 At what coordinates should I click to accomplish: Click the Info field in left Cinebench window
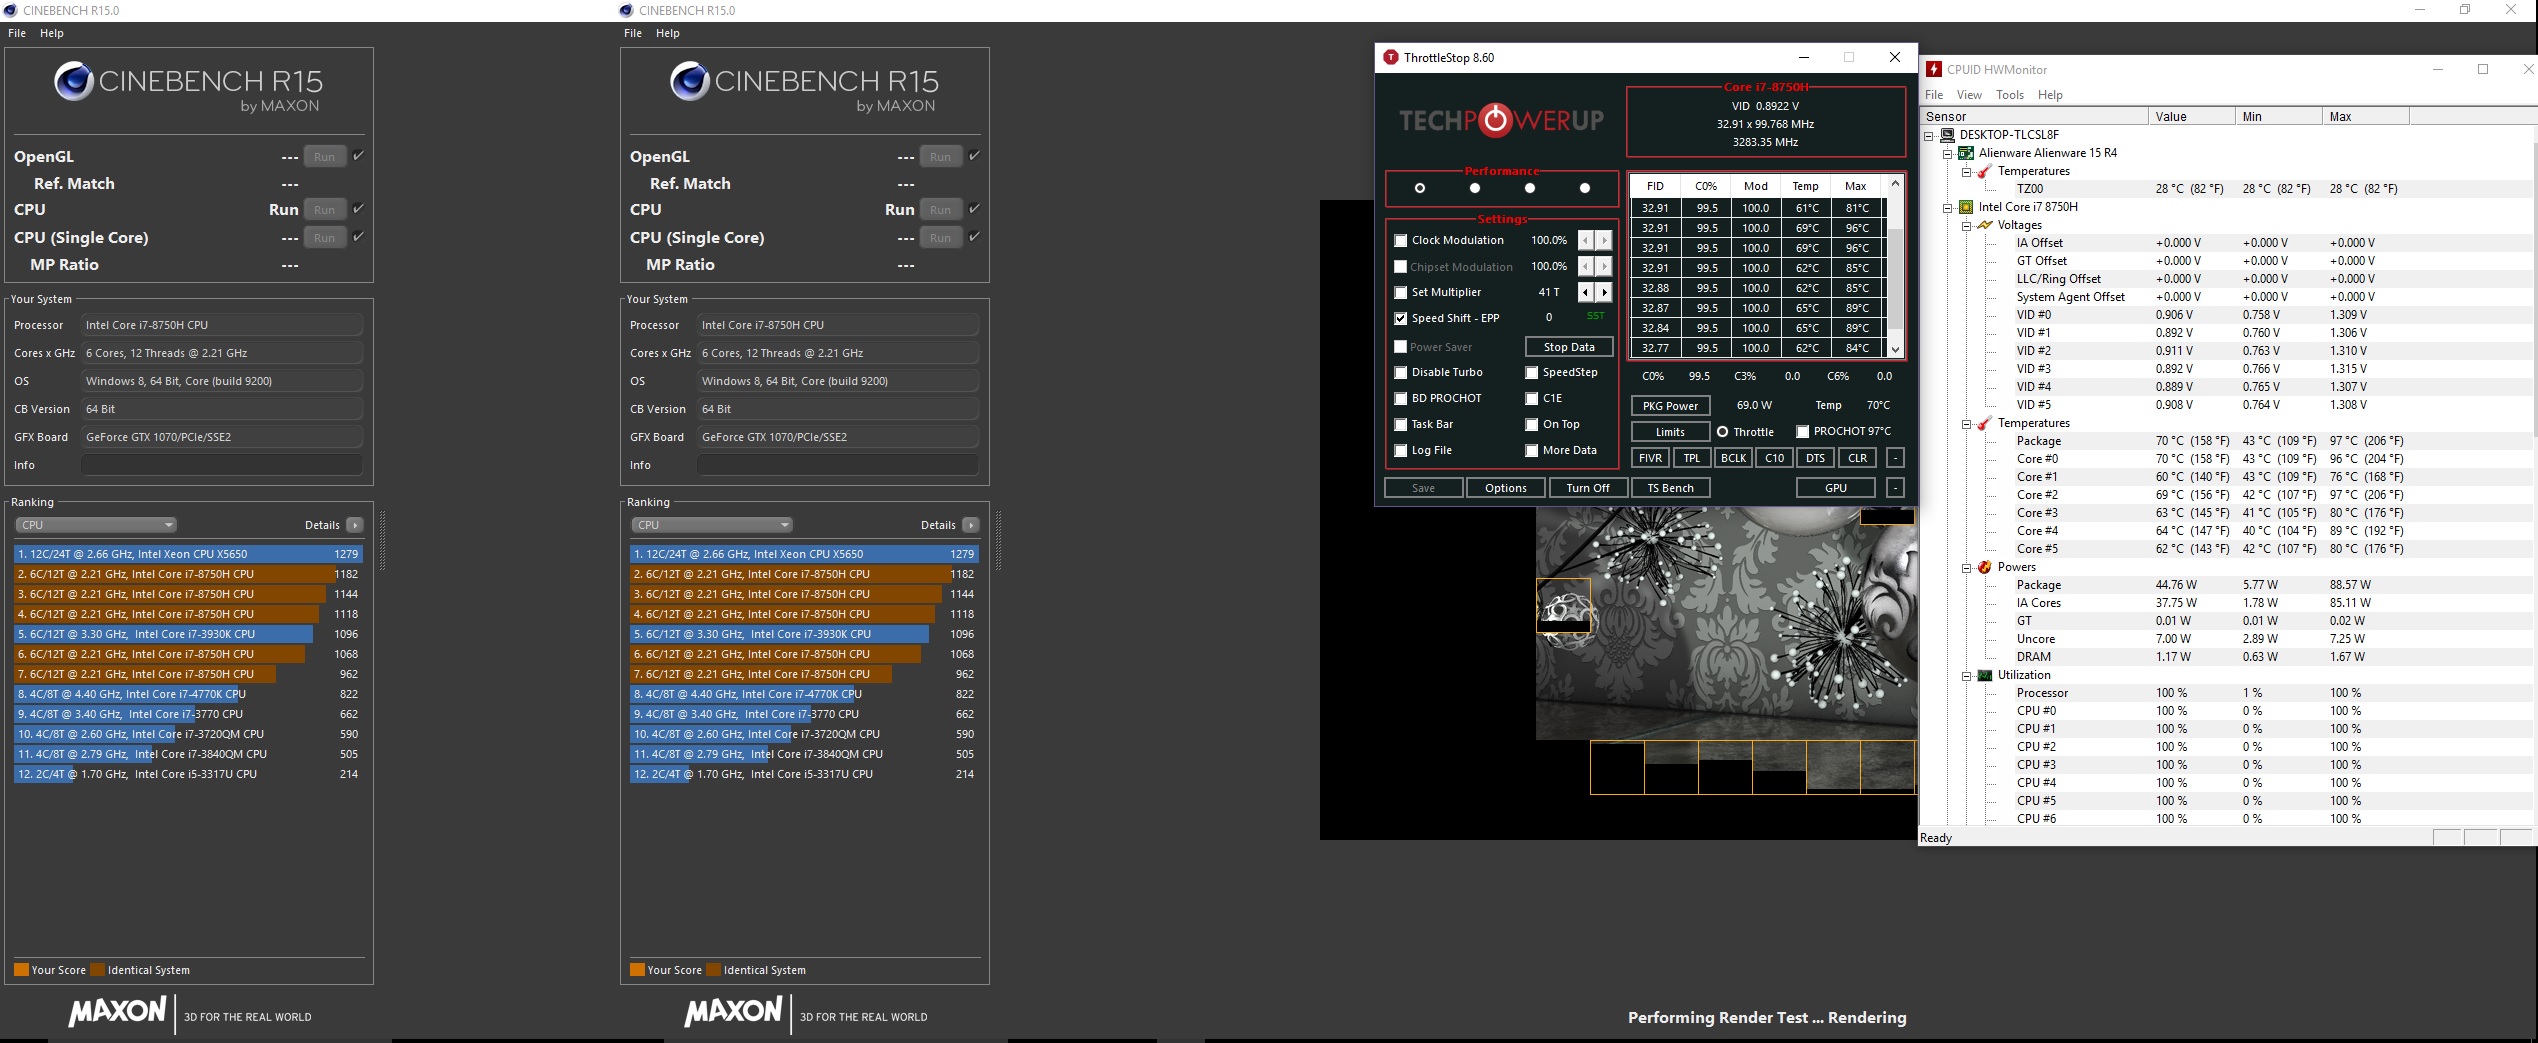[x=222, y=465]
